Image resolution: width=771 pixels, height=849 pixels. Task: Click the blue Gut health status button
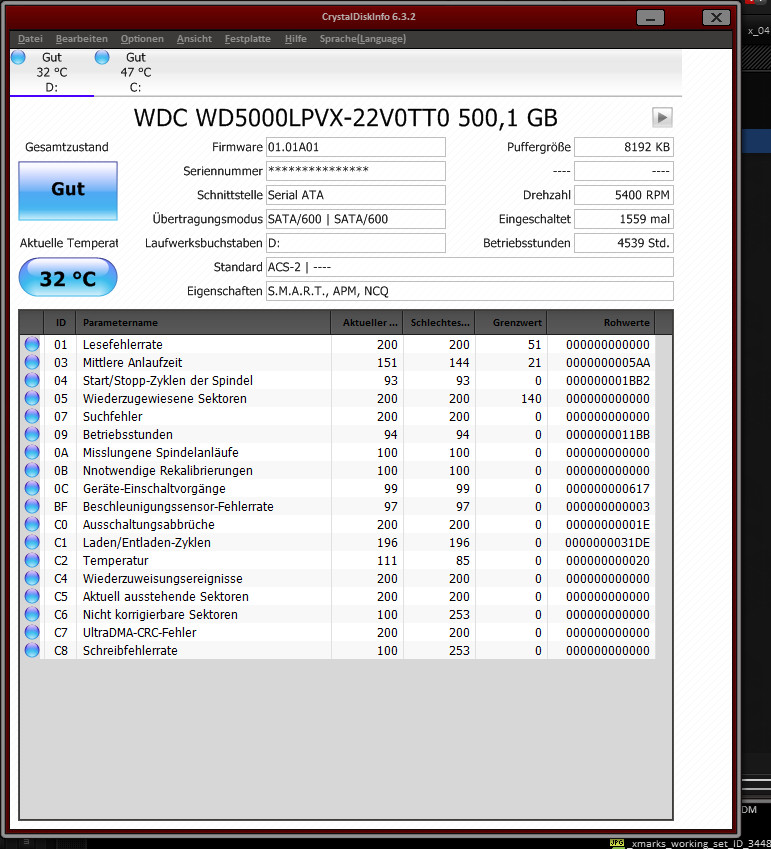tap(68, 191)
